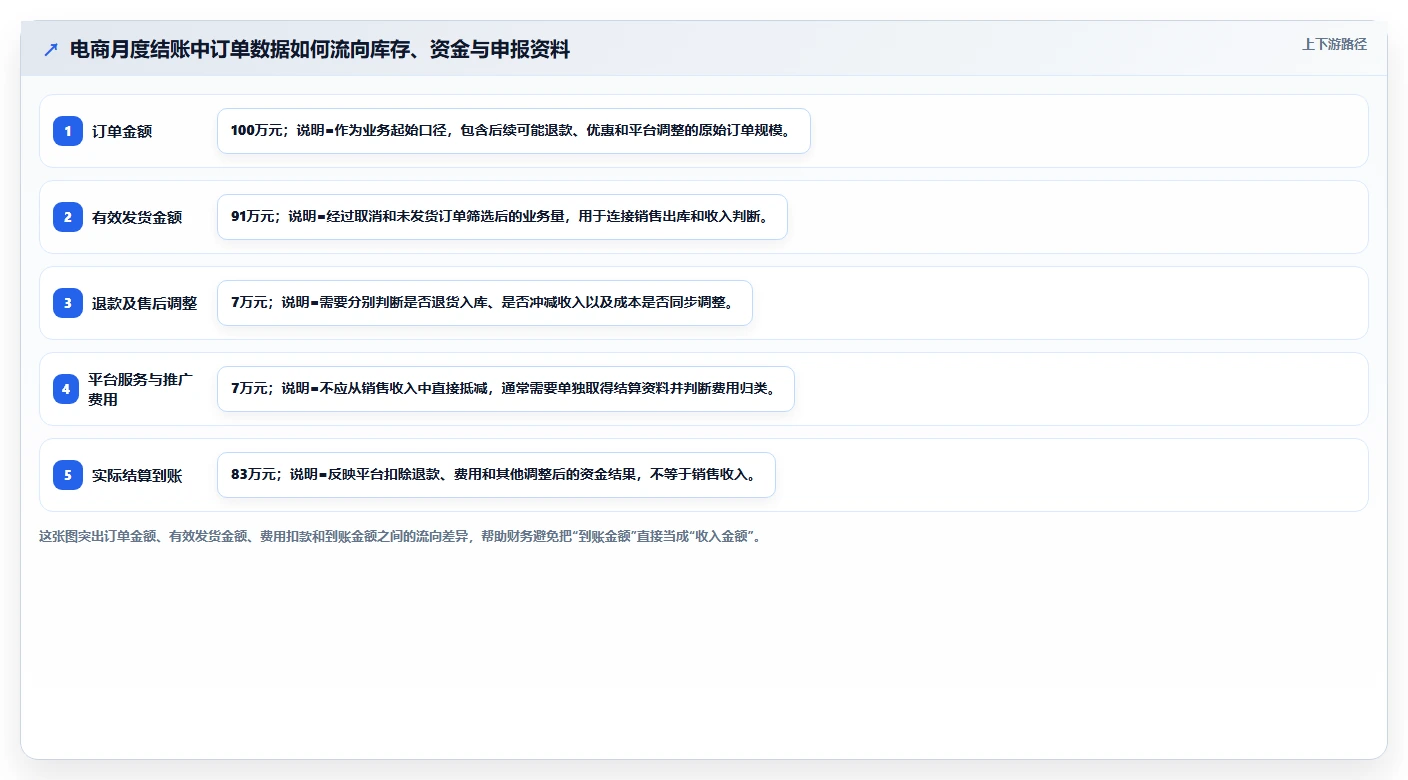
Task: Click the title 电商月度结账中订单数据如何流向库存、资金与申报资料
Action: pos(320,50)
